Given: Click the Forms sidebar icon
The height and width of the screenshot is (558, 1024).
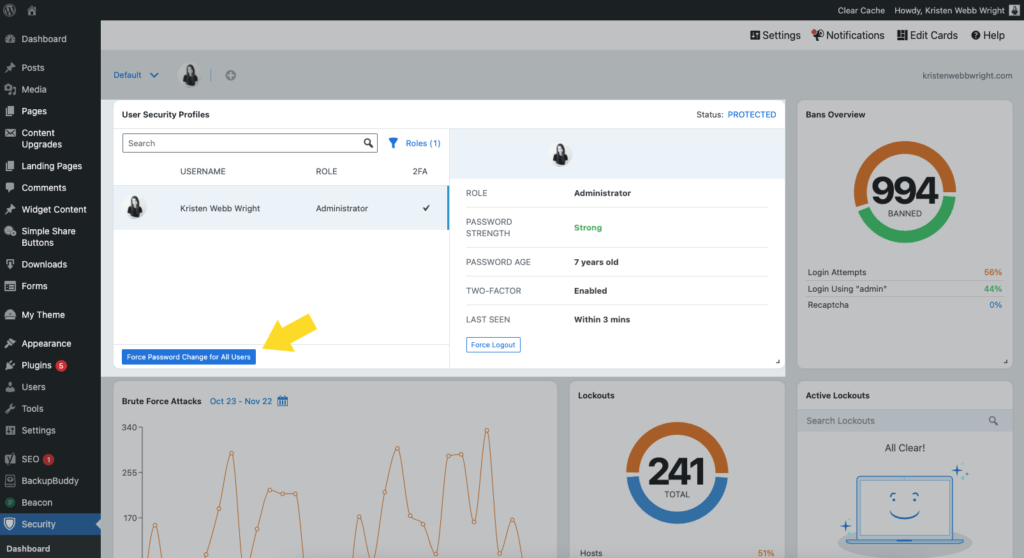Looking at the screenshot, I should (x=10, y=286).
